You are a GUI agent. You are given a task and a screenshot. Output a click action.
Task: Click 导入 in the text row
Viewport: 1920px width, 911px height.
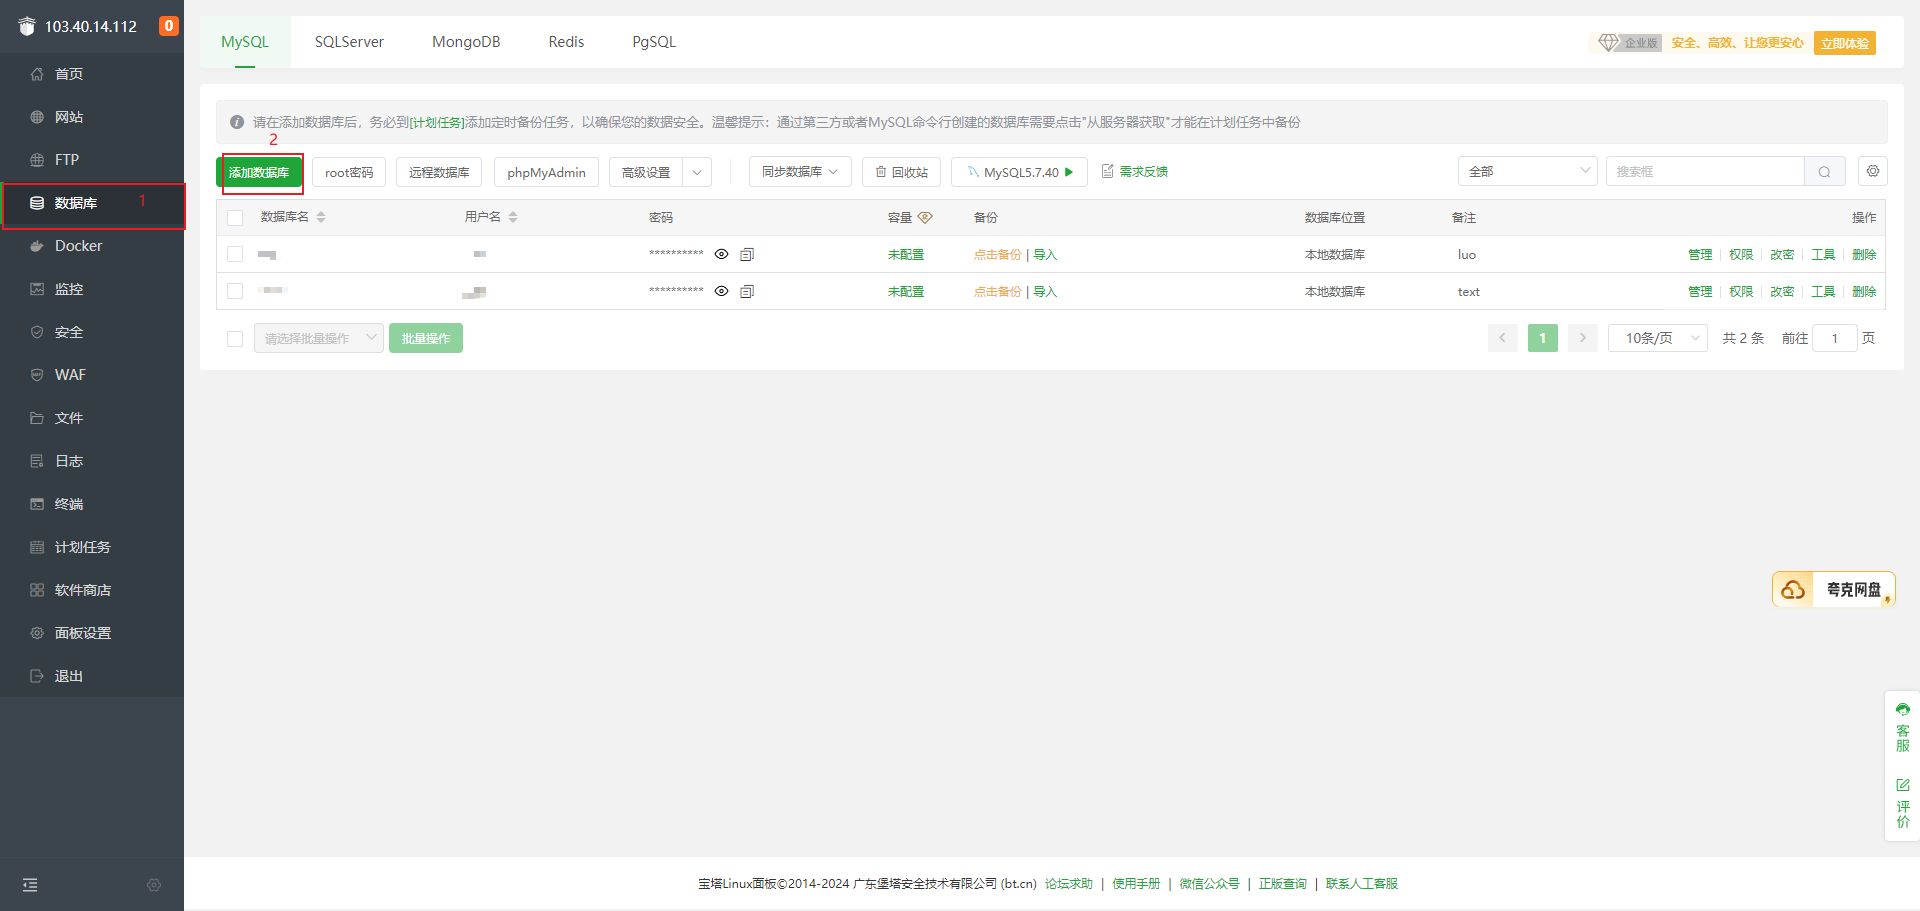(x=1045, y=292)
